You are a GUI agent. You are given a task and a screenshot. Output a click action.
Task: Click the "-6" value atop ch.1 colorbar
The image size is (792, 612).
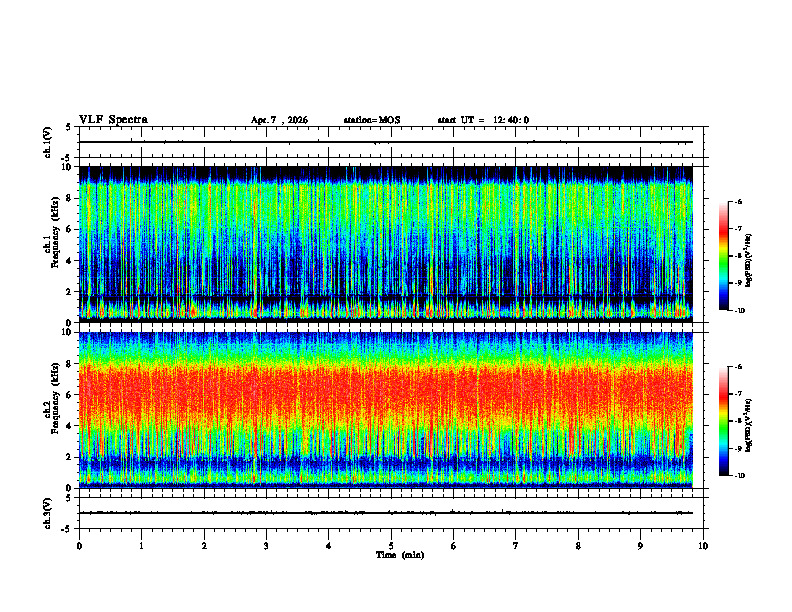tap(738, 201)
